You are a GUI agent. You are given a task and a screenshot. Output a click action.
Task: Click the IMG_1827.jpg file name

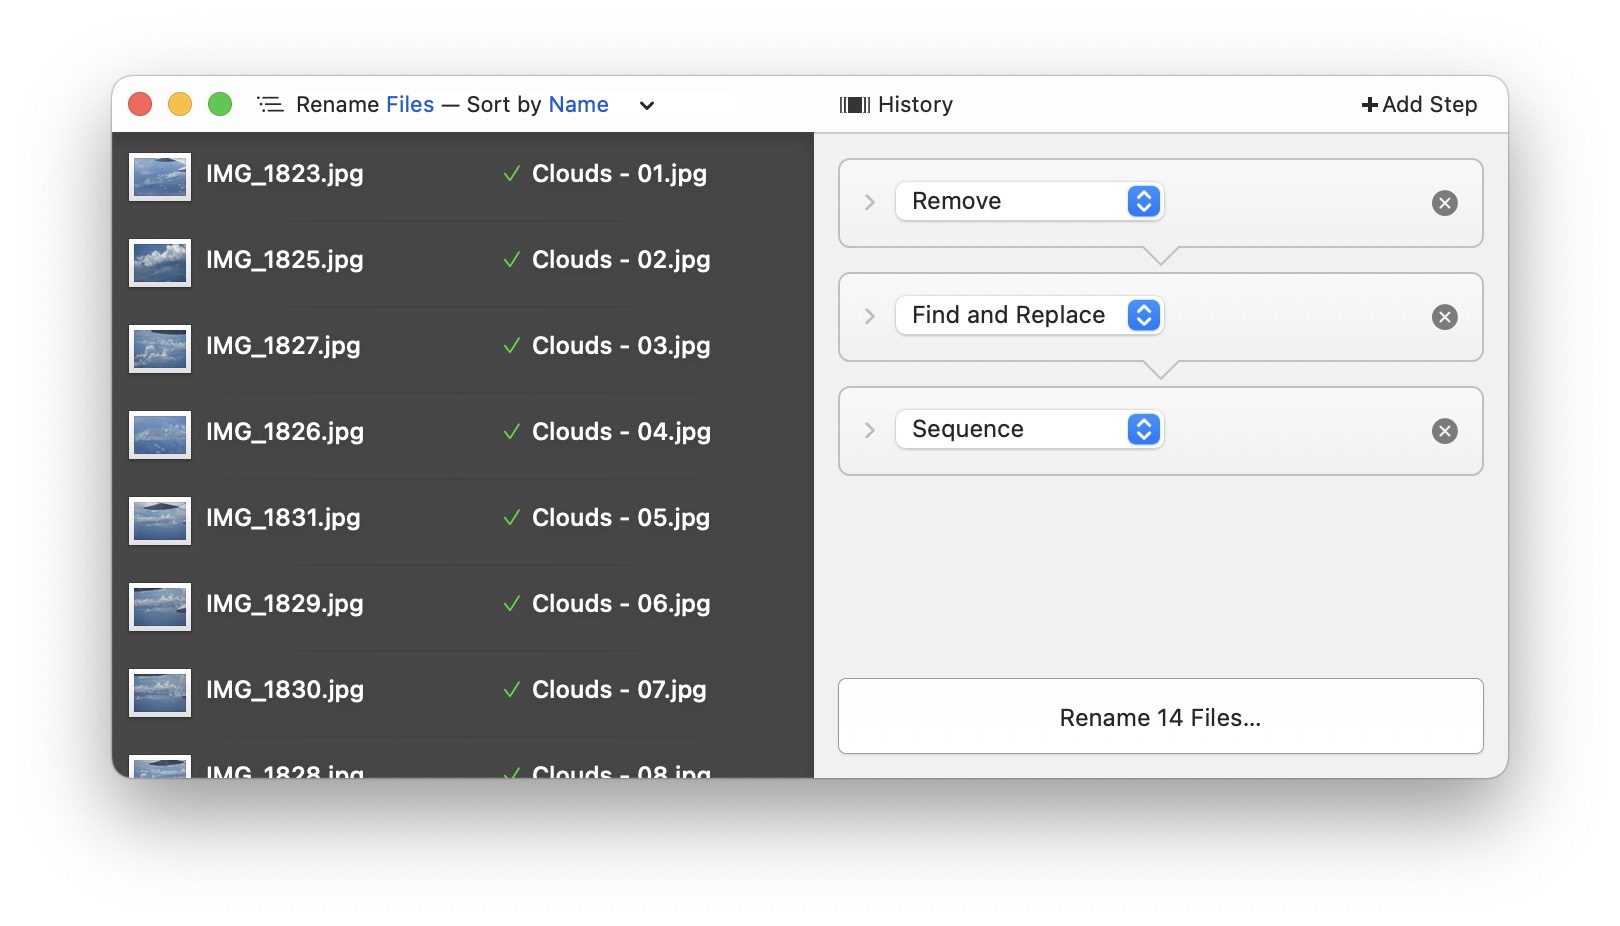pos(283,346)
